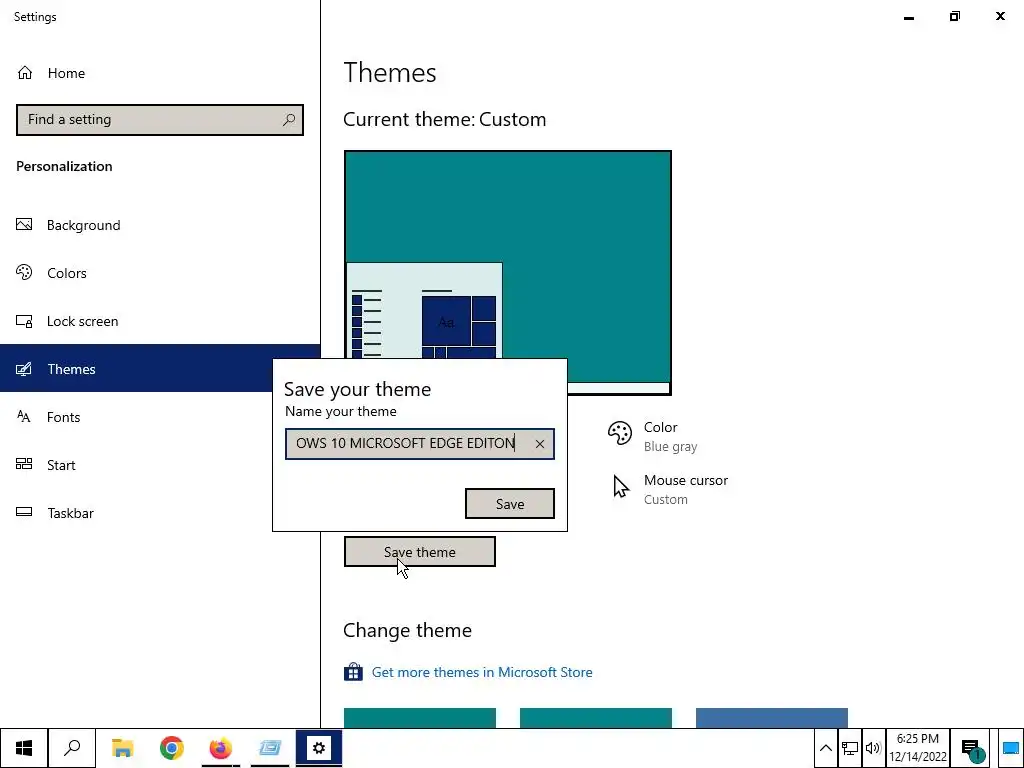Click the volume speaker tray icon
The height and width of the screenshot is (768, 1024).
(873, 748)
